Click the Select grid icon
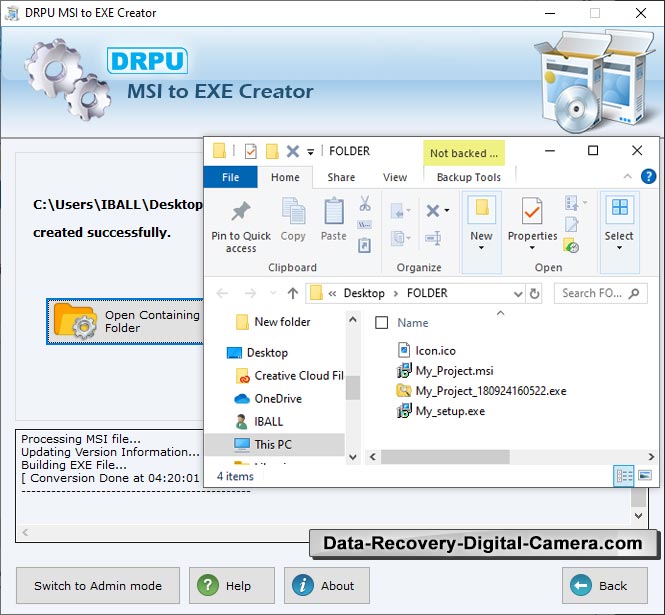Image resolution: width=665 pixels, height=615 pixels. 620,209
